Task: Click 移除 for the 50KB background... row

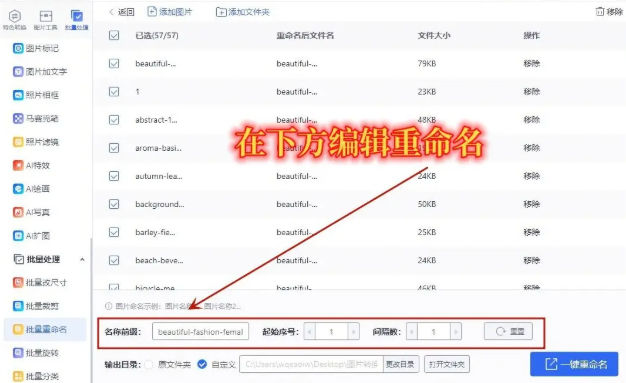Action: 532,204
